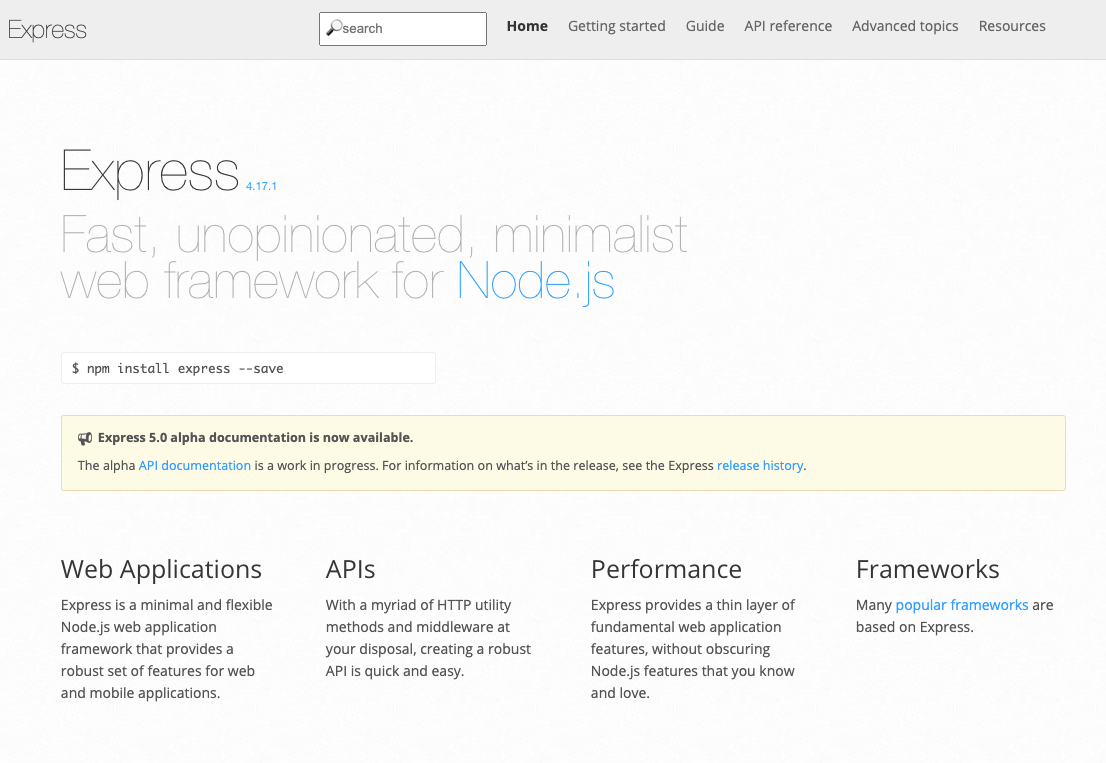Open the Getting started menu
This screenshot has width=1106, height=763.
pos(616,26)
